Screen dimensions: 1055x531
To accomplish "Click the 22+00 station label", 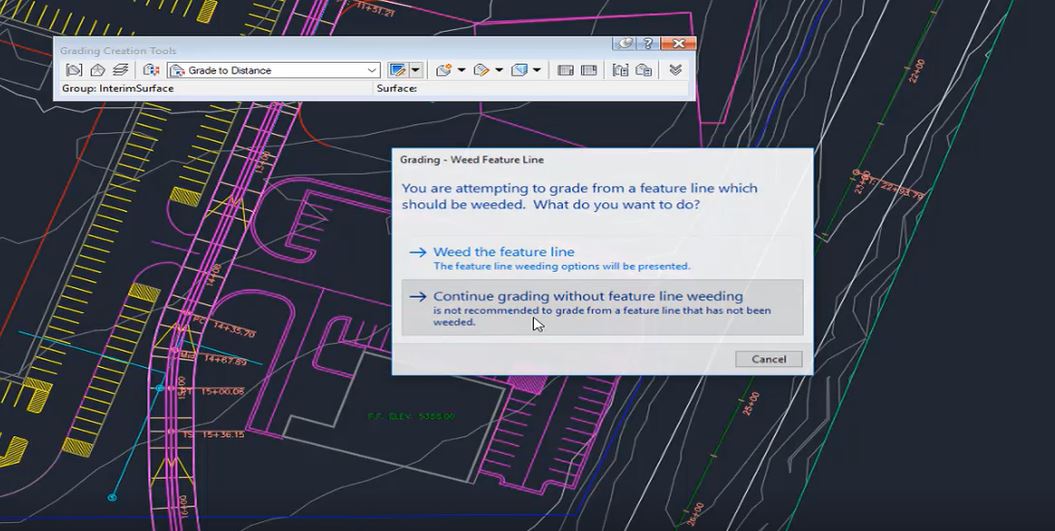I will tap(917, 71).
